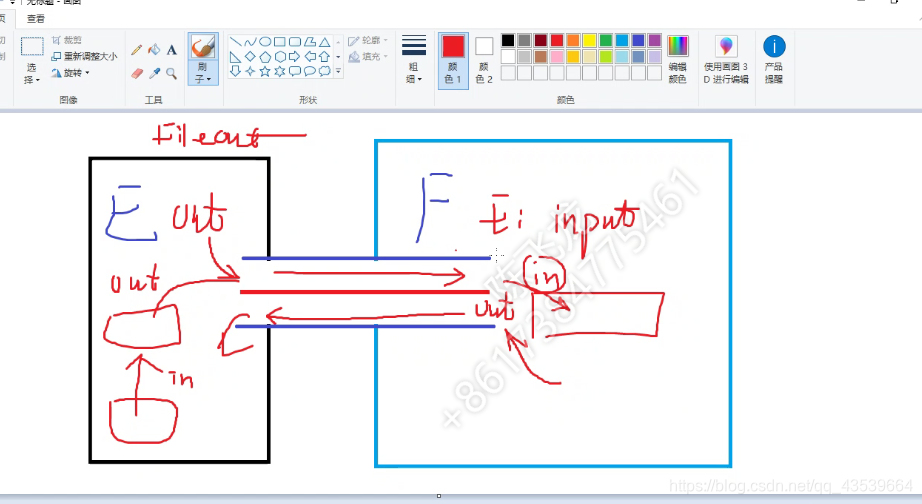Choose the Curve shape
This screenshot has height=504, width=922.
coord(250,42)
